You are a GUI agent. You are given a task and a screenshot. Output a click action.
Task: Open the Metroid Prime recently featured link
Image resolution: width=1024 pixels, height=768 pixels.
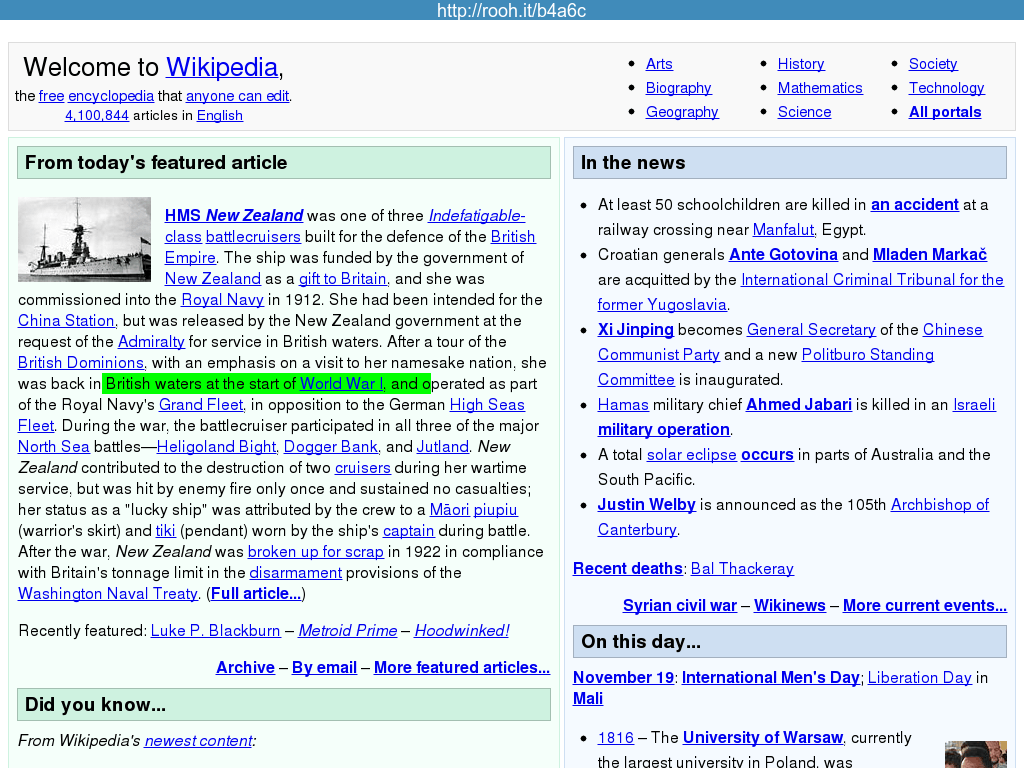(347, 631)
